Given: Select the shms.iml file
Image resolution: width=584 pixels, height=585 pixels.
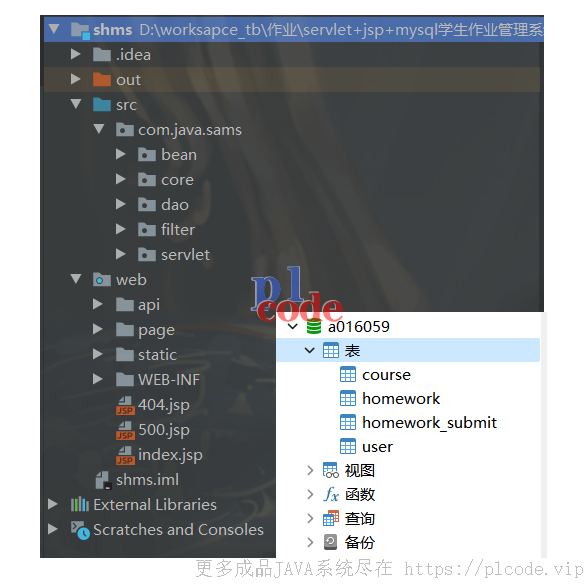Looking at the screenshot, I should (147, 480).
